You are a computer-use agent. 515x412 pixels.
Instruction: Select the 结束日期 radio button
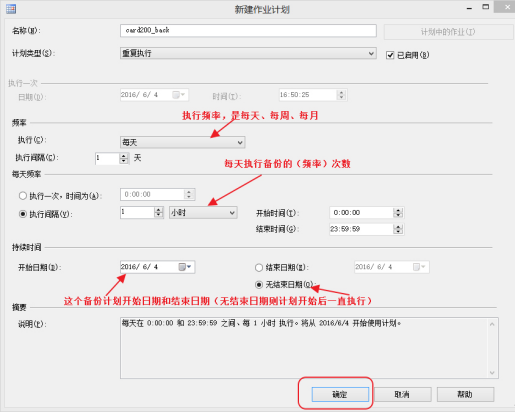tap(259, 267)
